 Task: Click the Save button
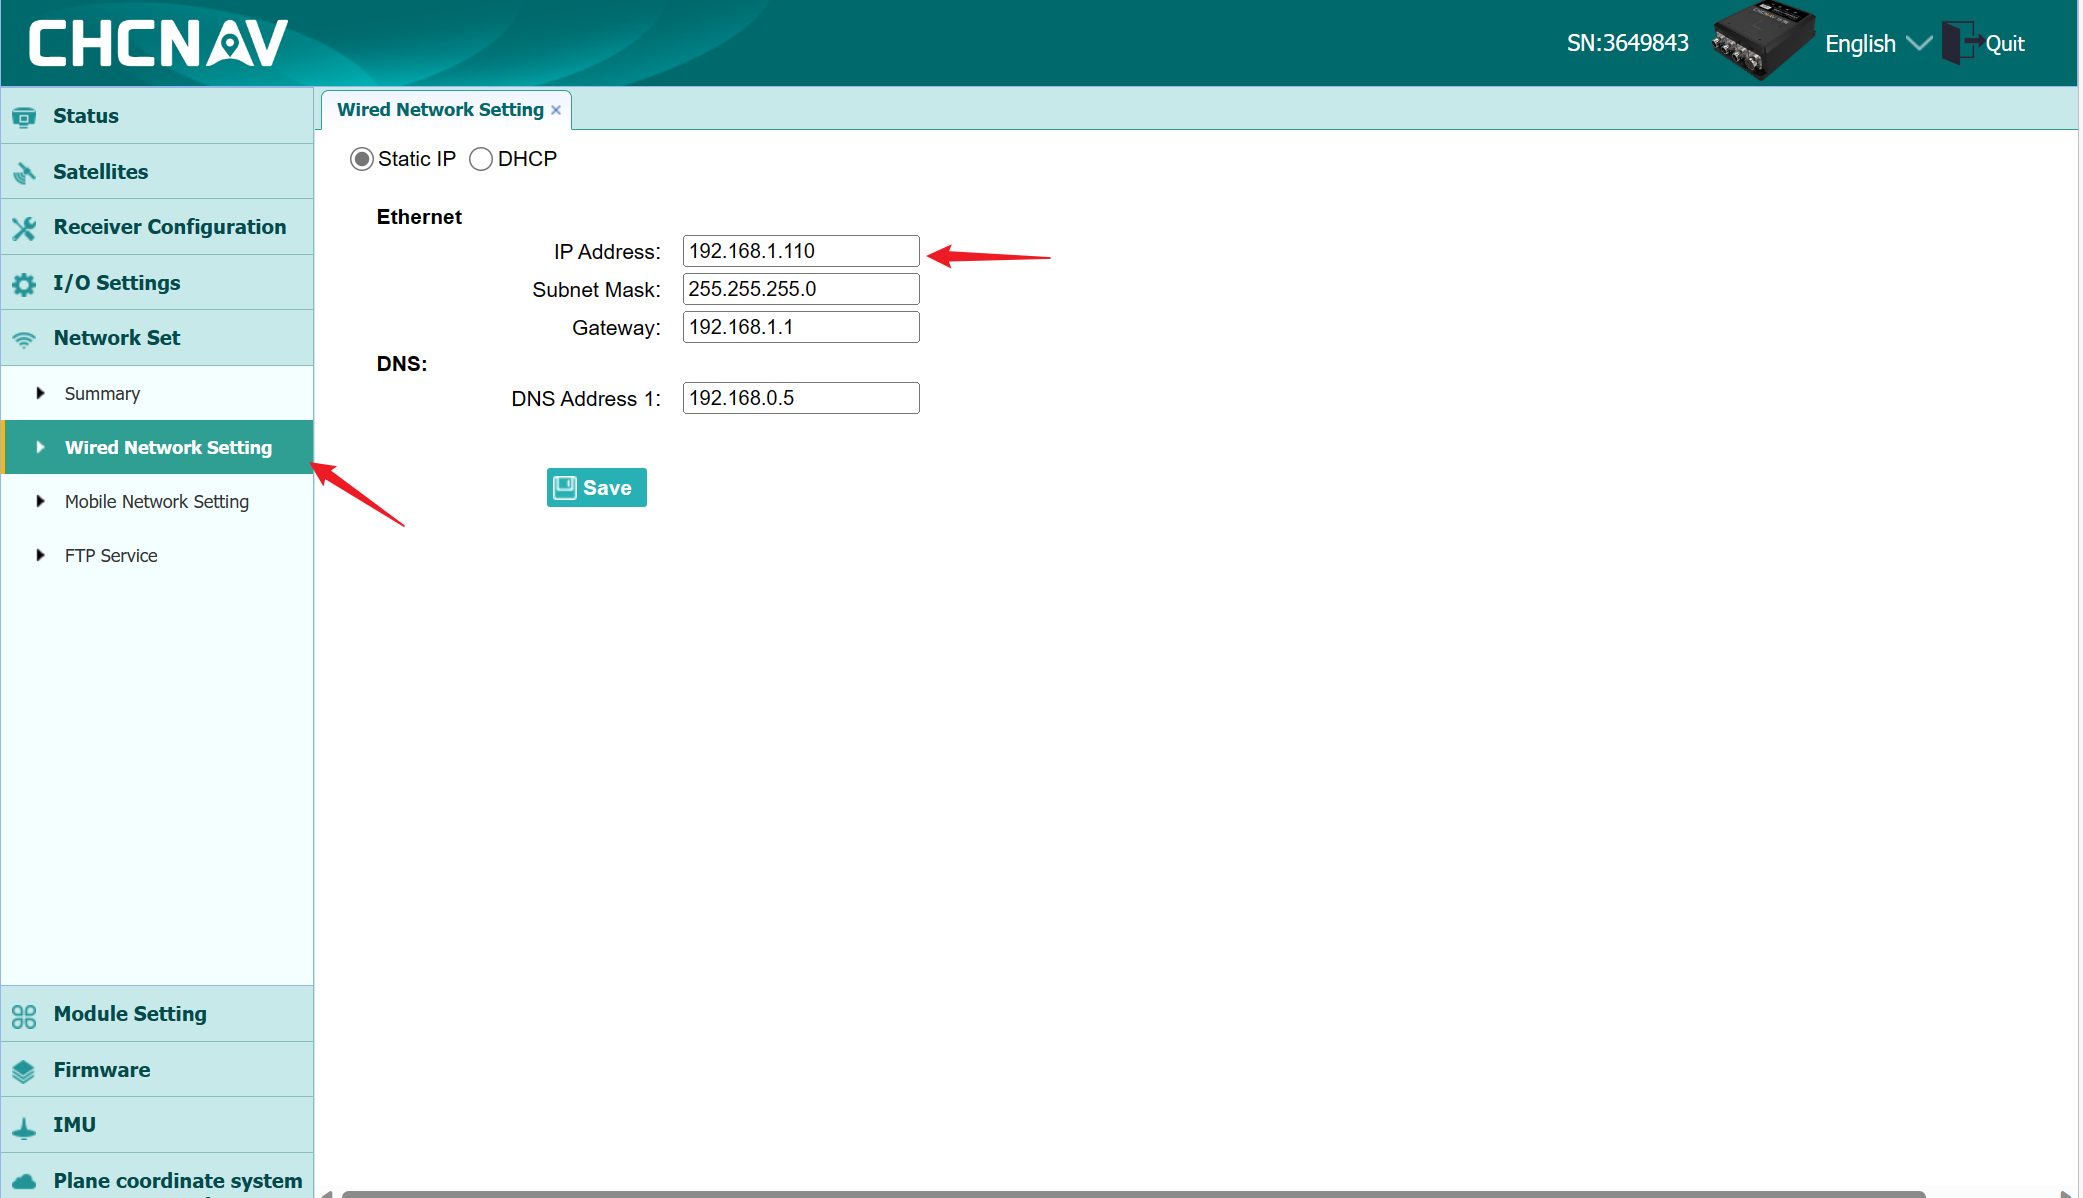click(595, 488)
